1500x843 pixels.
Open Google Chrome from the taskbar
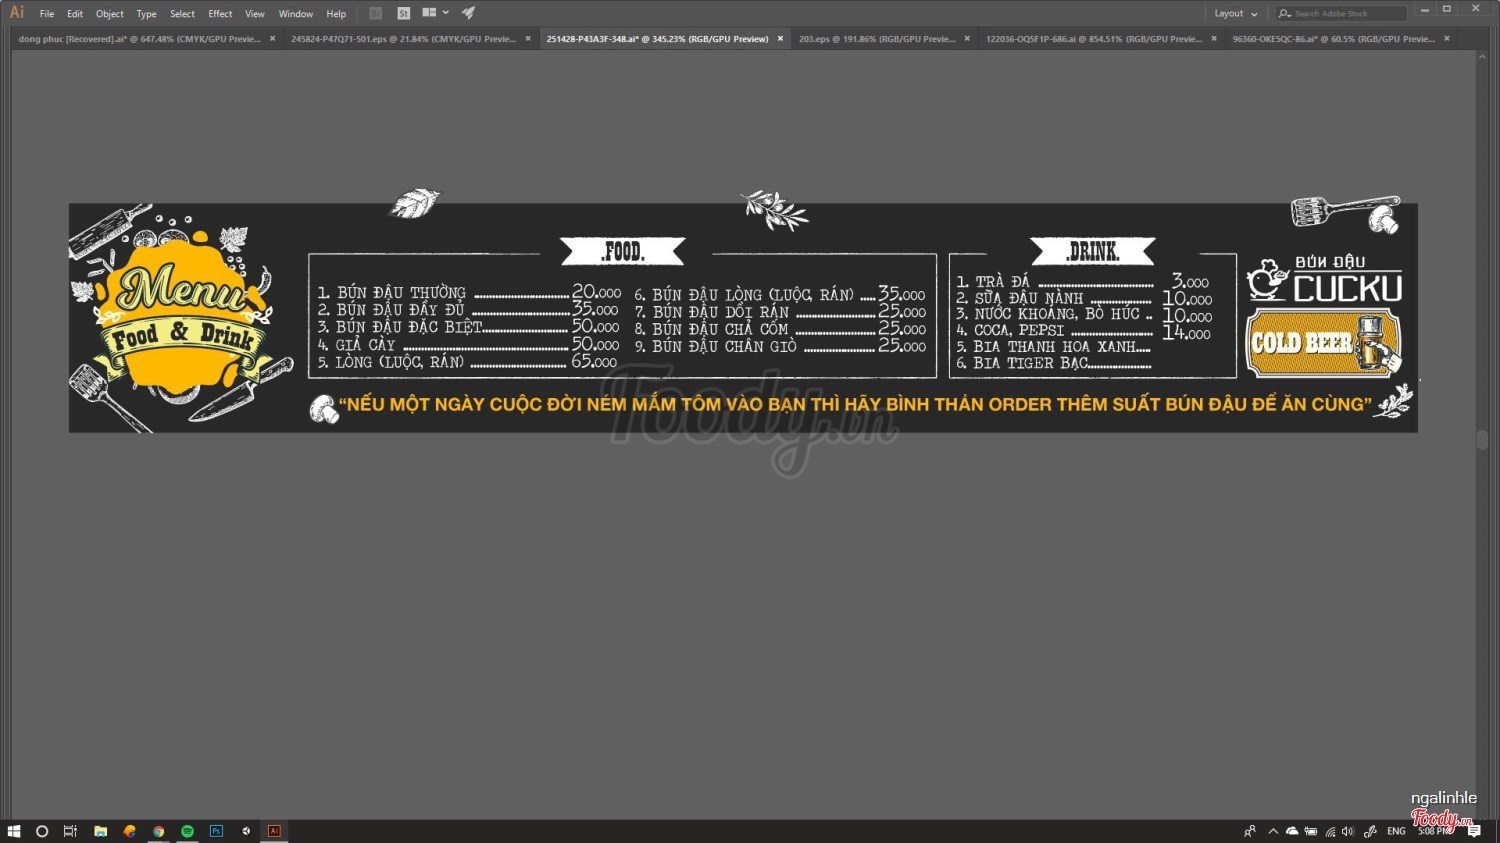pyautogui.click(x=158, y=831)
